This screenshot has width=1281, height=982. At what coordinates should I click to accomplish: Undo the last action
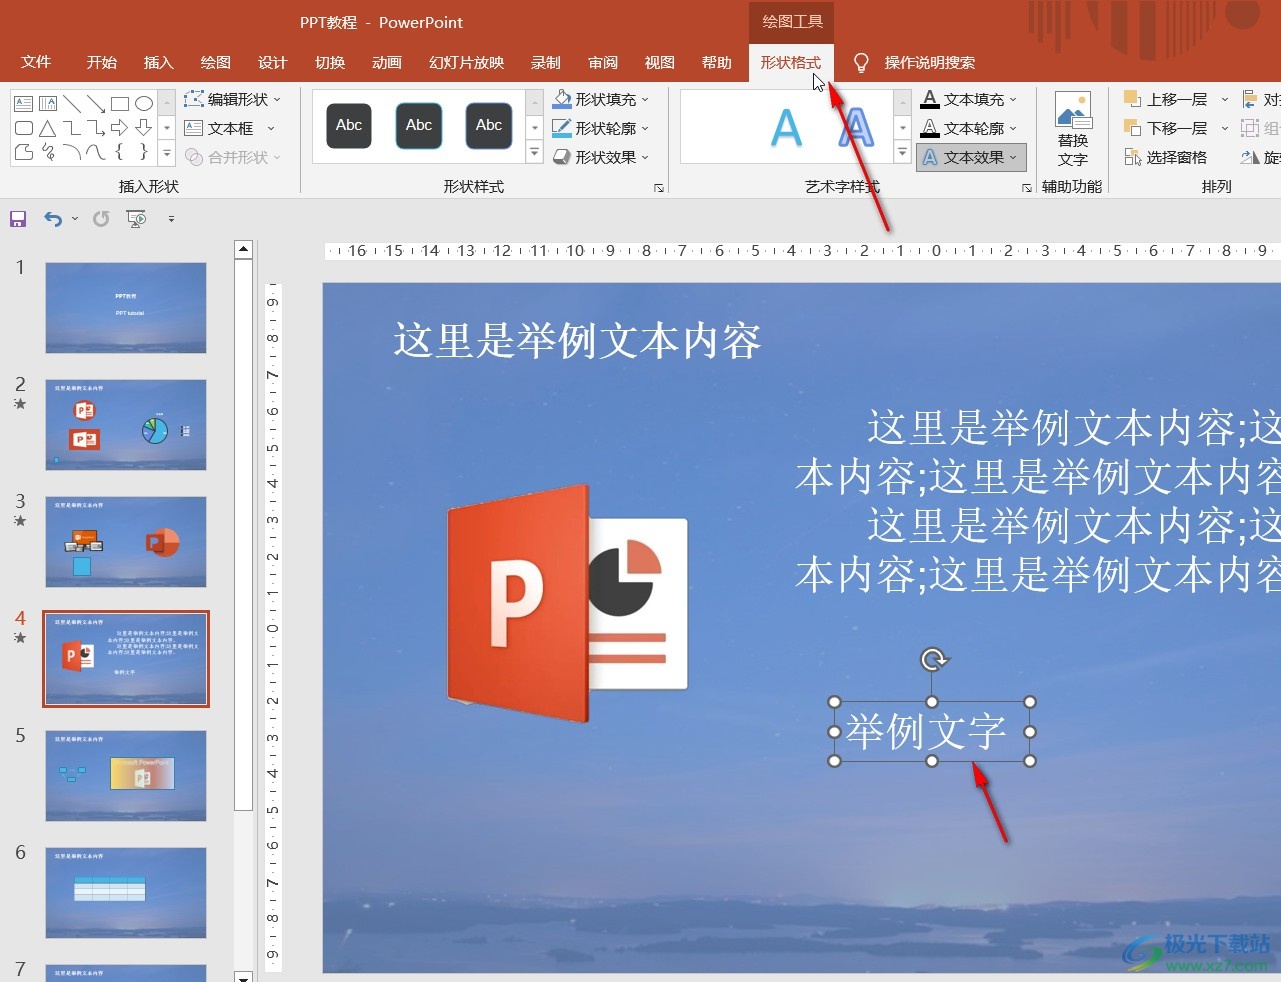(52, 219)
